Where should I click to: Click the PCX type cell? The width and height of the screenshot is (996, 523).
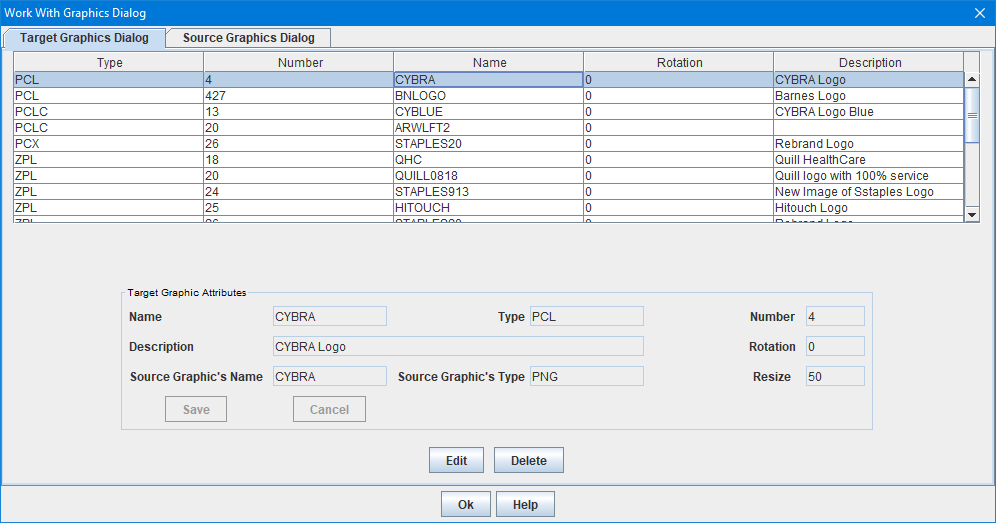[109, 144]
